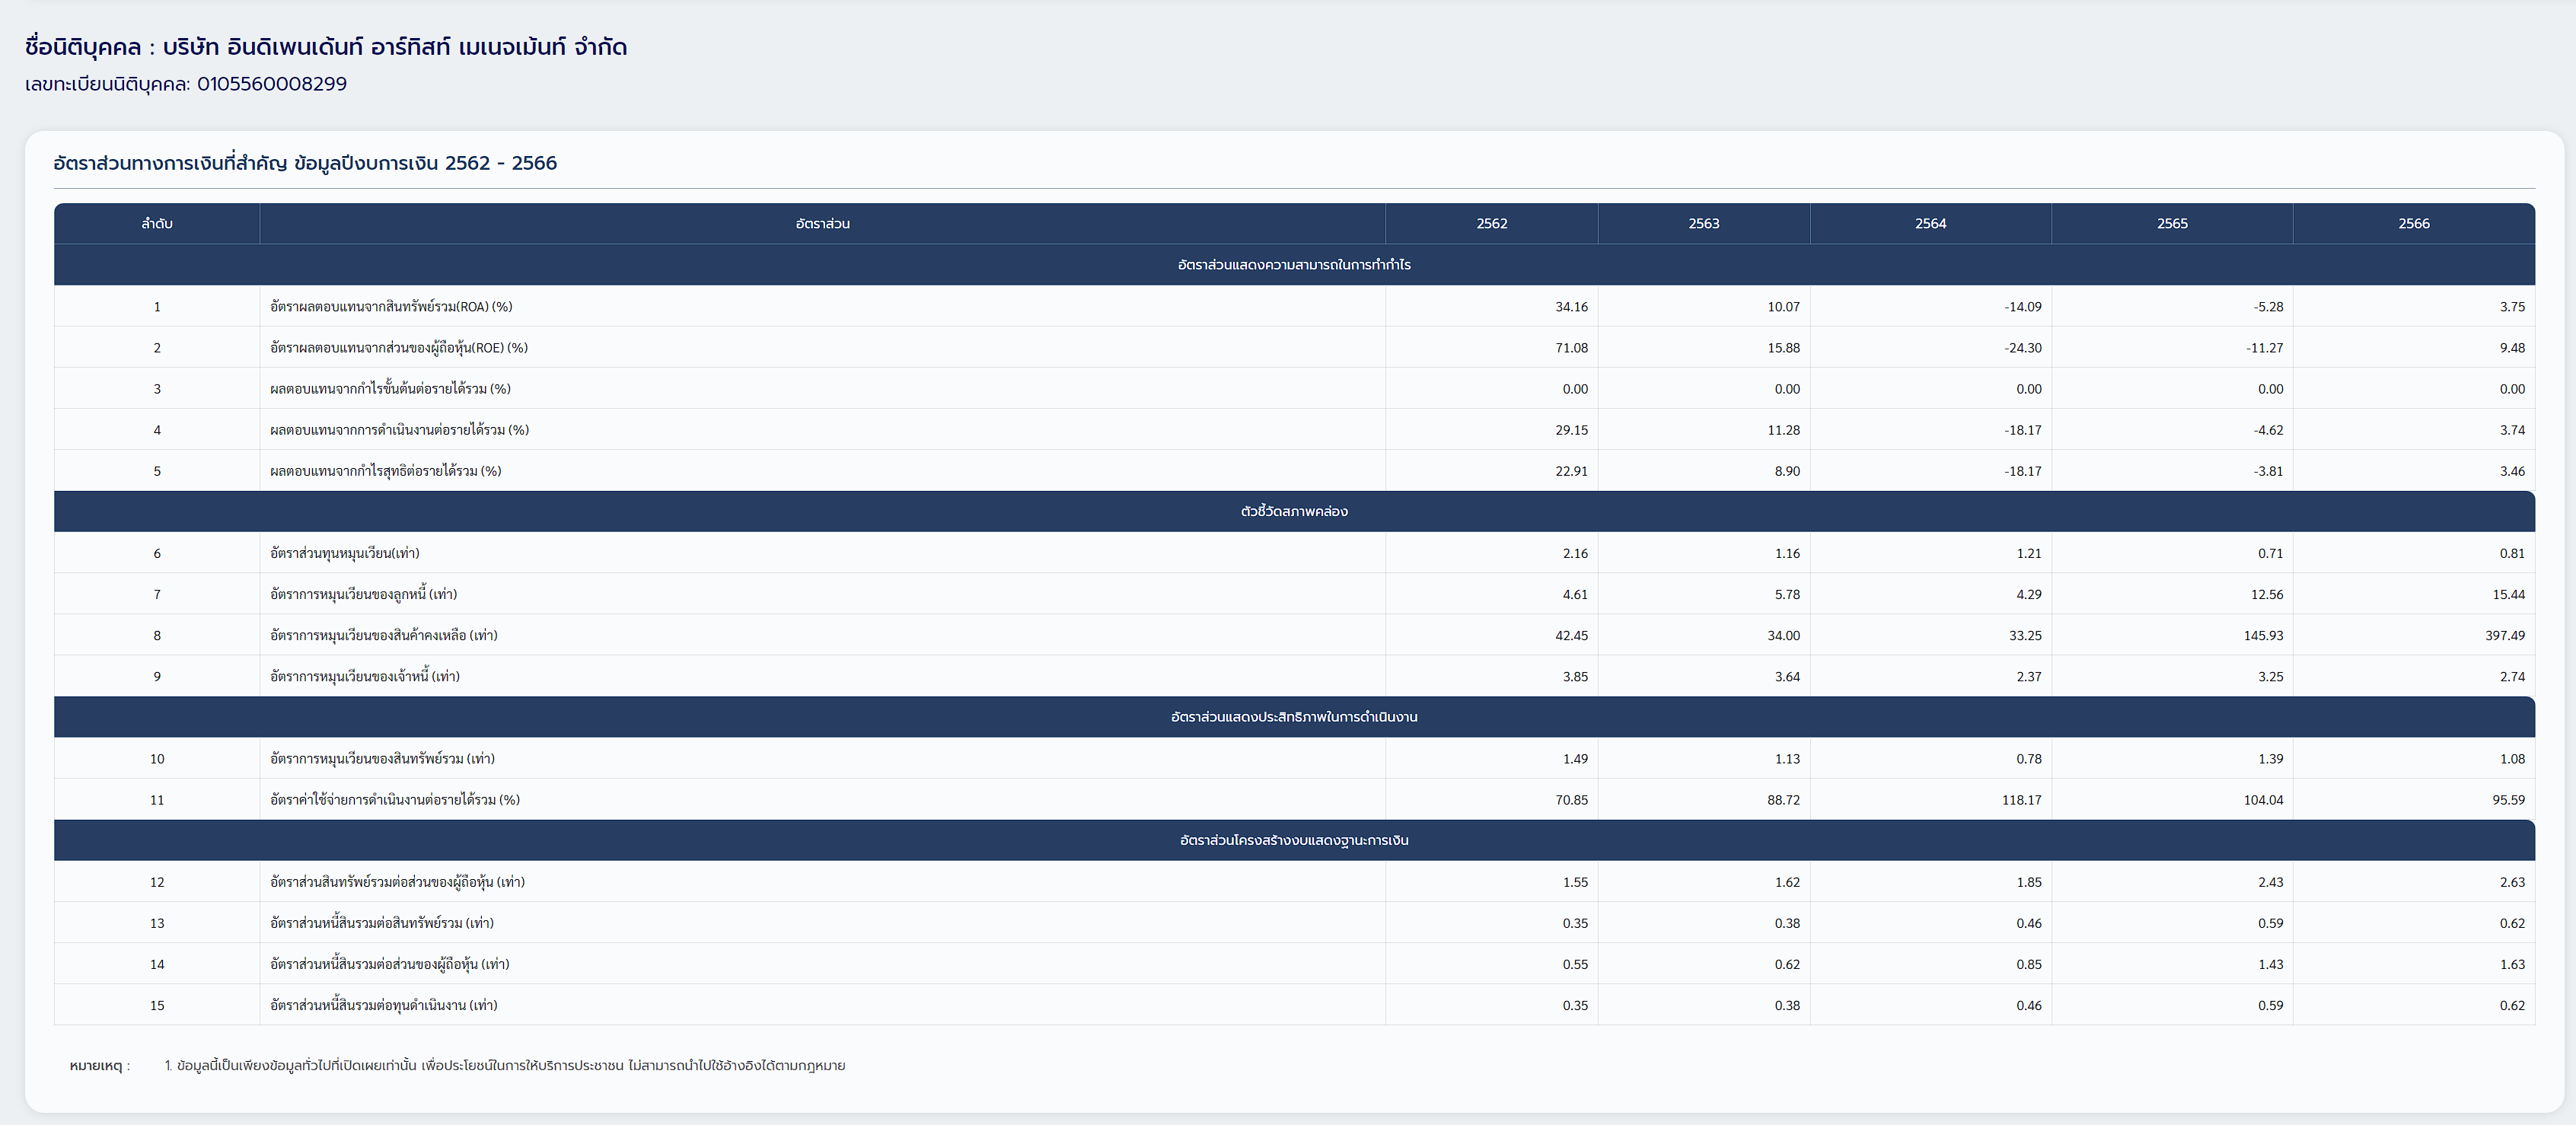Select row 13 label 'อัตราส่วนหนี้สินรวมต่อสินทรัพย์รวม (เท่า)'
This screenshot has height=1125, width=2576.
point(382,923)
